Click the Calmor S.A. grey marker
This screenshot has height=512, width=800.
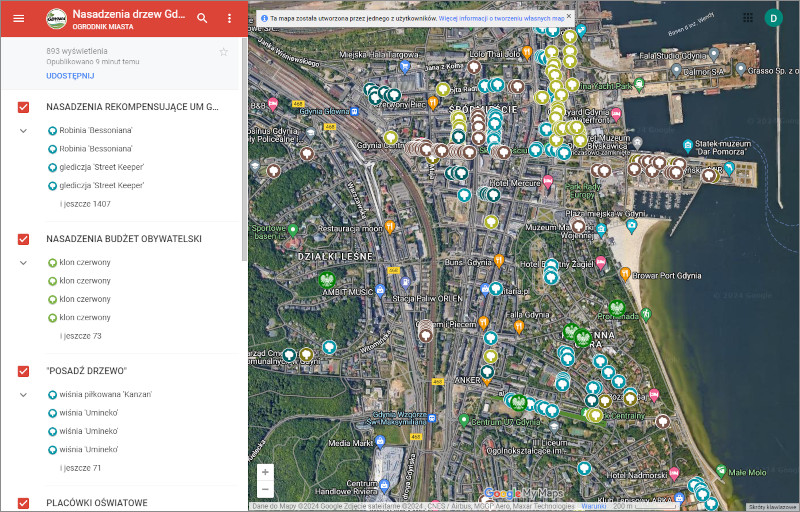(677, 69)
